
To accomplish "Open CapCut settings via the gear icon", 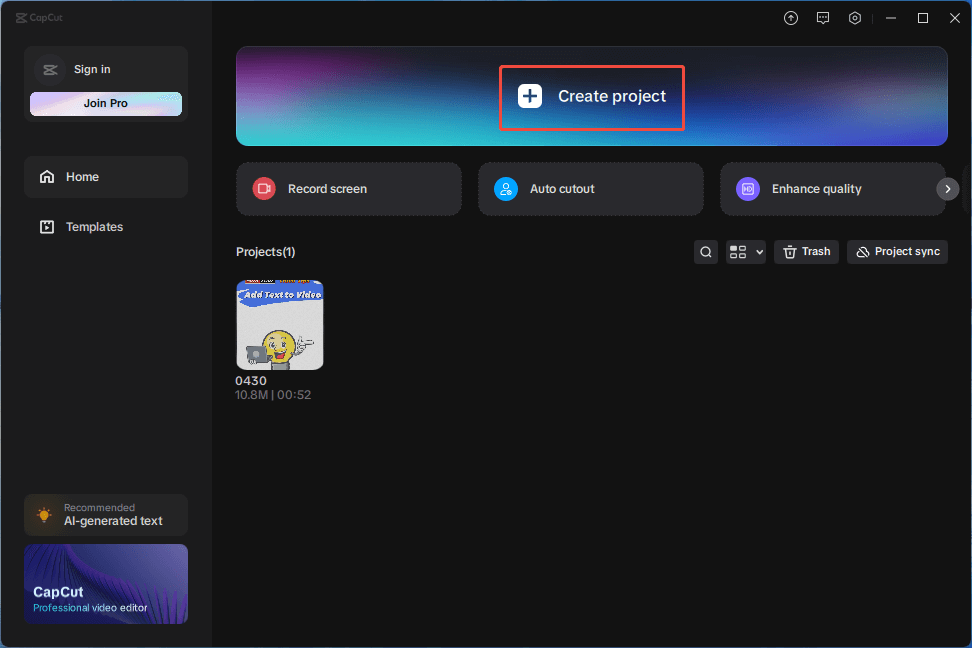I will (854, 17).
